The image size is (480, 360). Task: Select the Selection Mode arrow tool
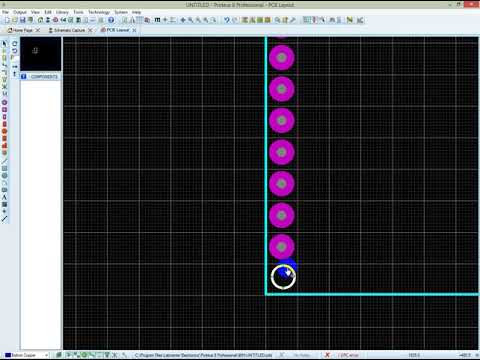pos(5,44)
